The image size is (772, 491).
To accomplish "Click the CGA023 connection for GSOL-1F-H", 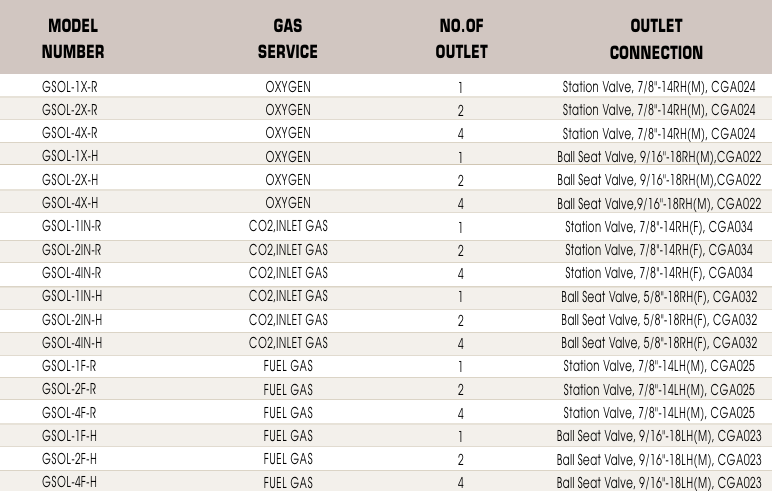I will click(x=740, y=436).
